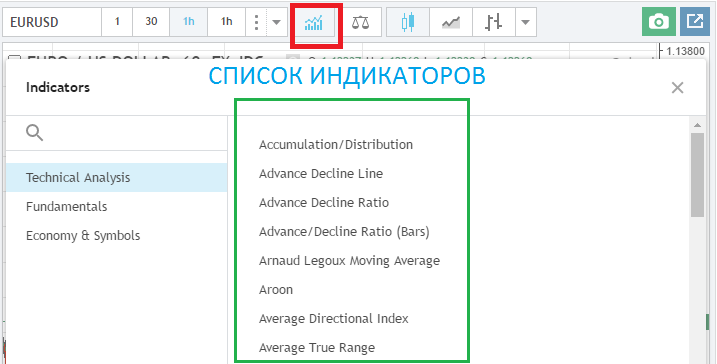Select the Candlestick chart style
Image resolution: width=717 pixels, height=364 pixels.
(408, 22)
